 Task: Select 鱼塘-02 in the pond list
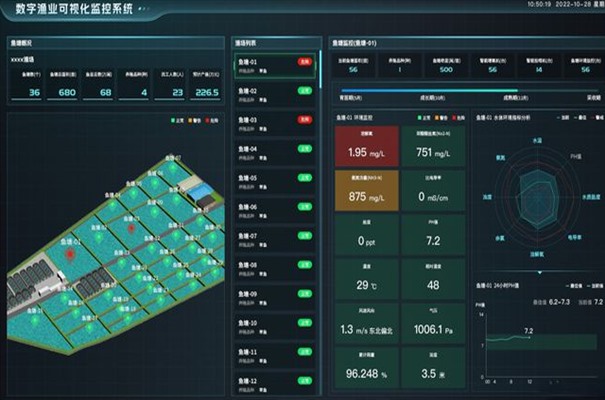275,95
